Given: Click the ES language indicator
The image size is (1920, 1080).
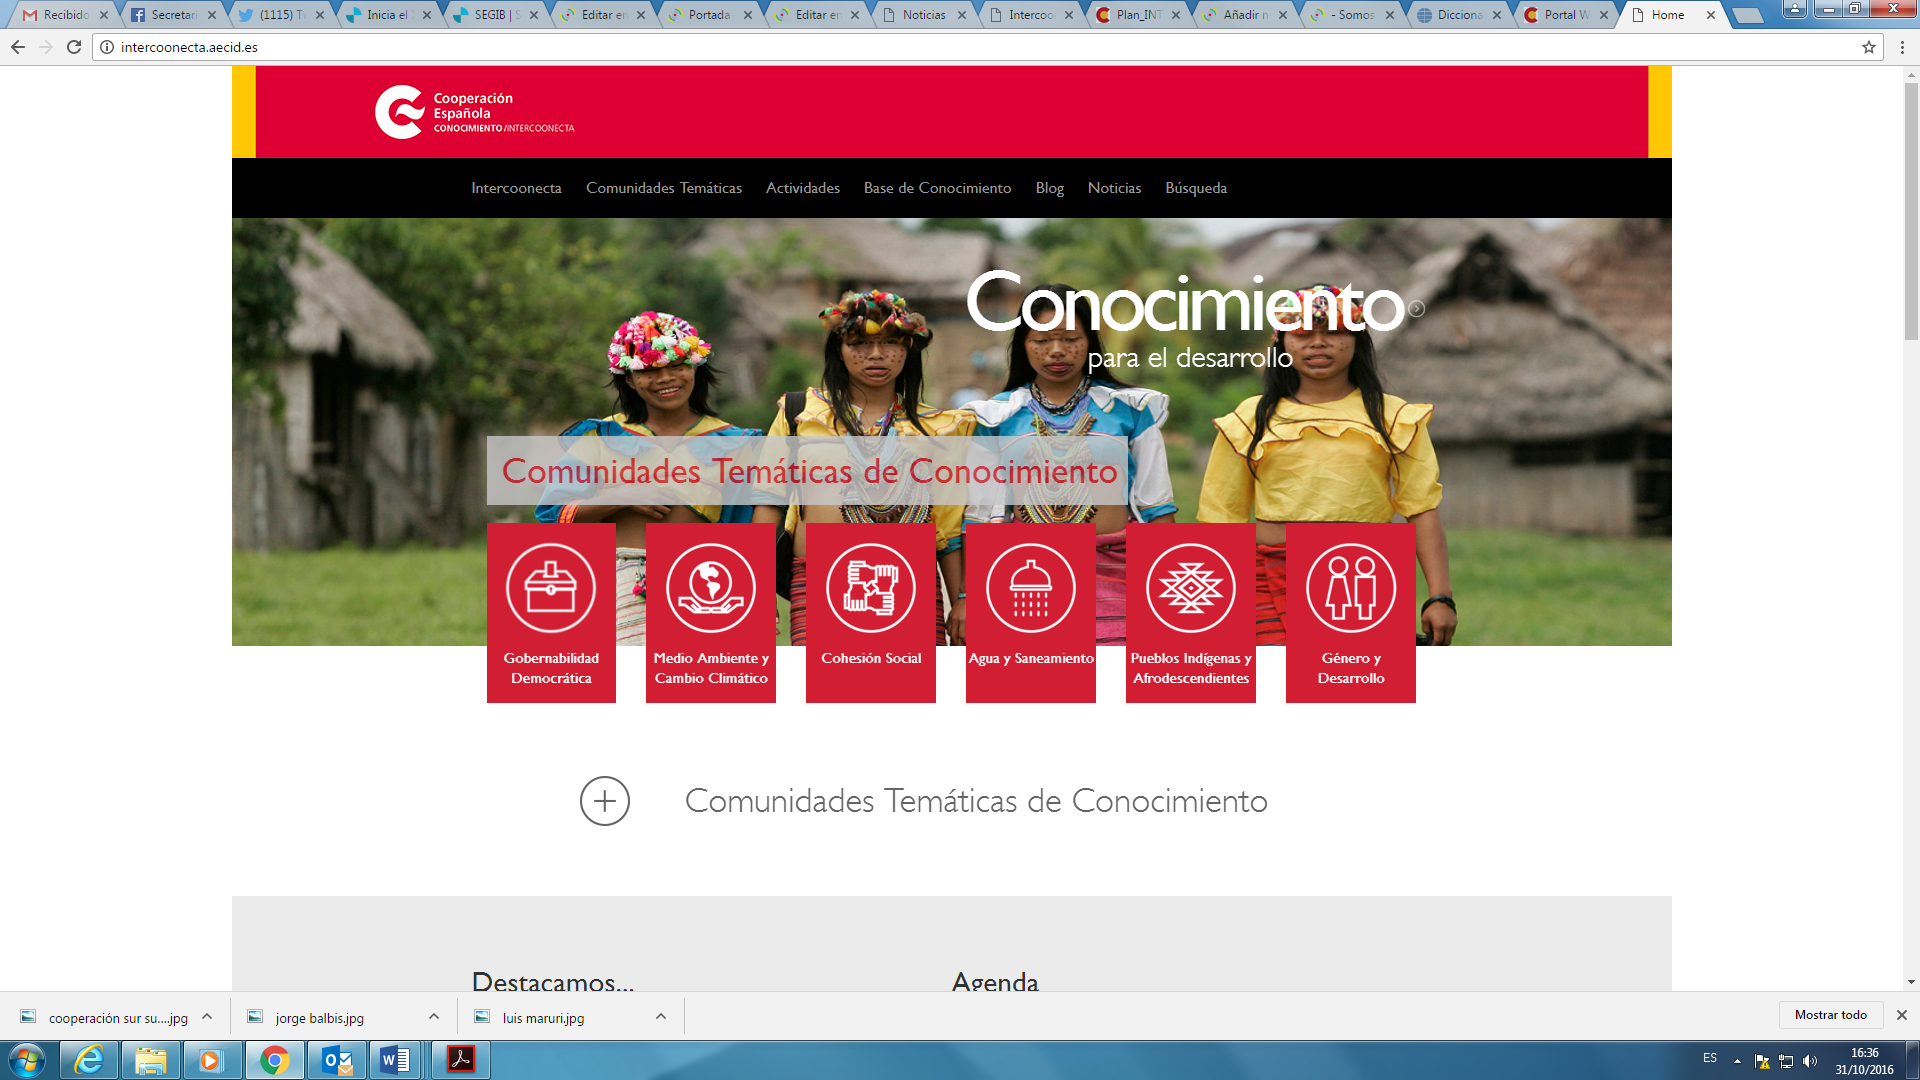Looking at the screenshot, I should [1710, 1058].
